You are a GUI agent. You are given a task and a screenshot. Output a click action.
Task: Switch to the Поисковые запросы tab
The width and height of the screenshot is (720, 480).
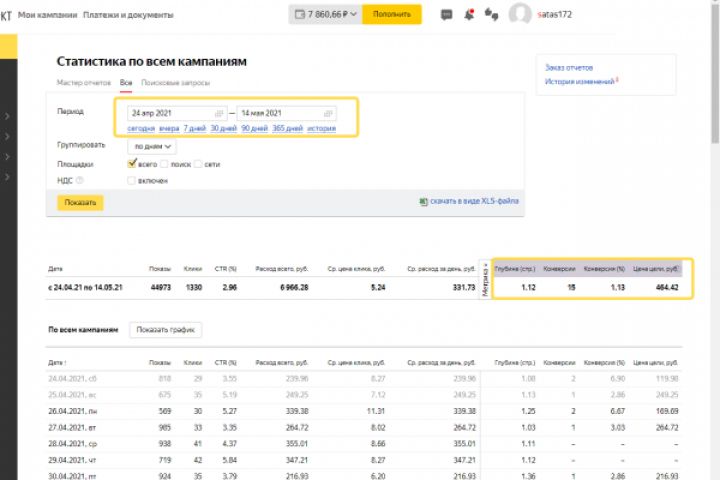click(175, 83)
